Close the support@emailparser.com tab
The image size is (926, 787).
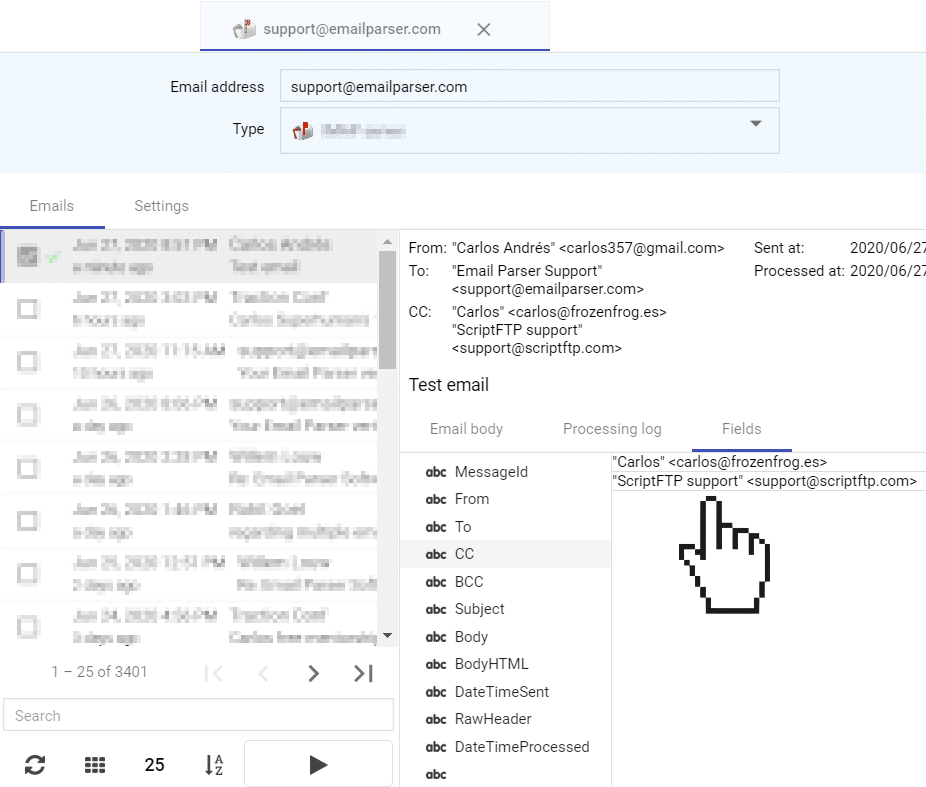click(x=484, y=30)
